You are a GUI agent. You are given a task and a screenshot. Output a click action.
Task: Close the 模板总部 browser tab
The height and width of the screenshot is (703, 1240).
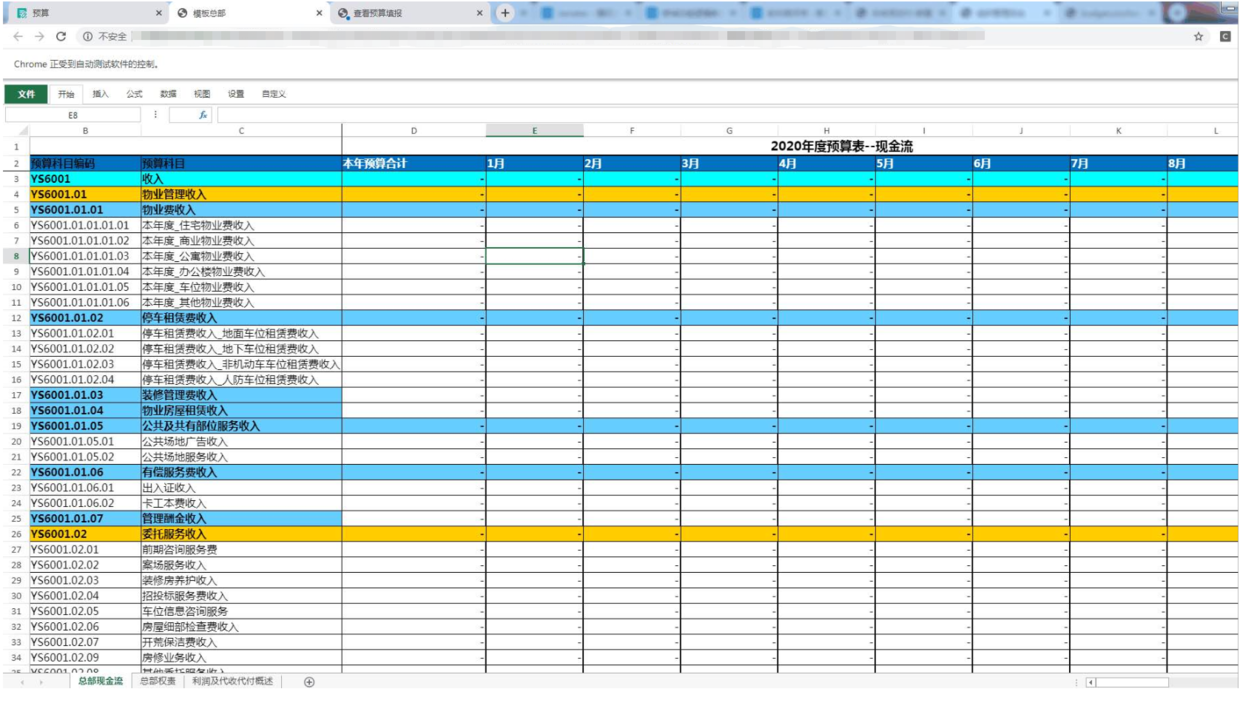click(x=320, y=13)
